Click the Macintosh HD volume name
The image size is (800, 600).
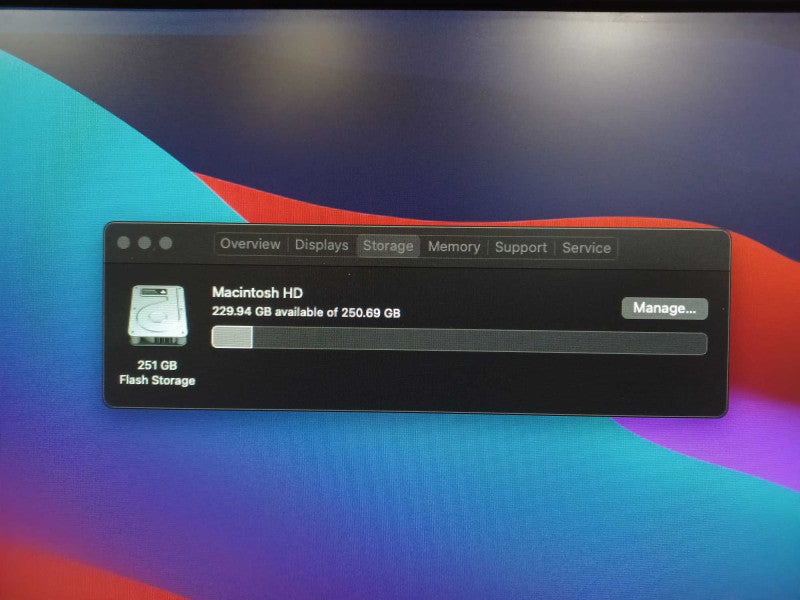coord(258,292)
